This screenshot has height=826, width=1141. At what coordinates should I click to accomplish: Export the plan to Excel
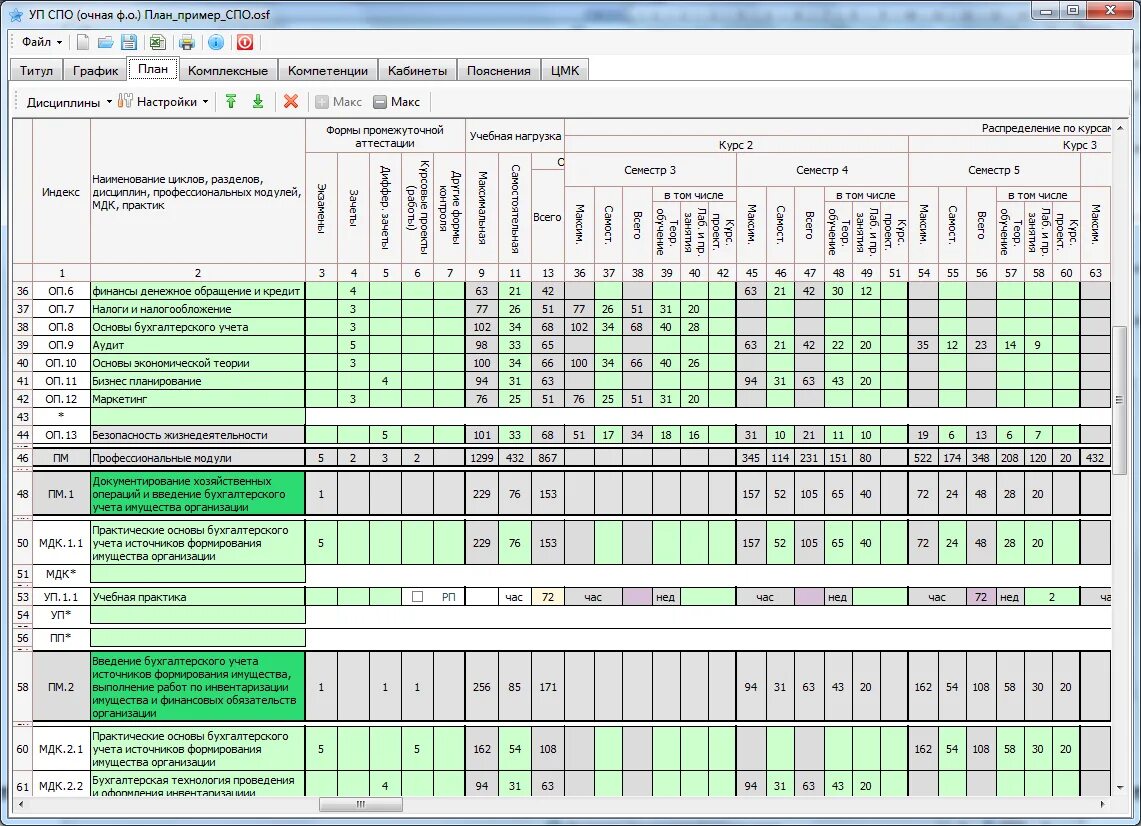point(158,42)
